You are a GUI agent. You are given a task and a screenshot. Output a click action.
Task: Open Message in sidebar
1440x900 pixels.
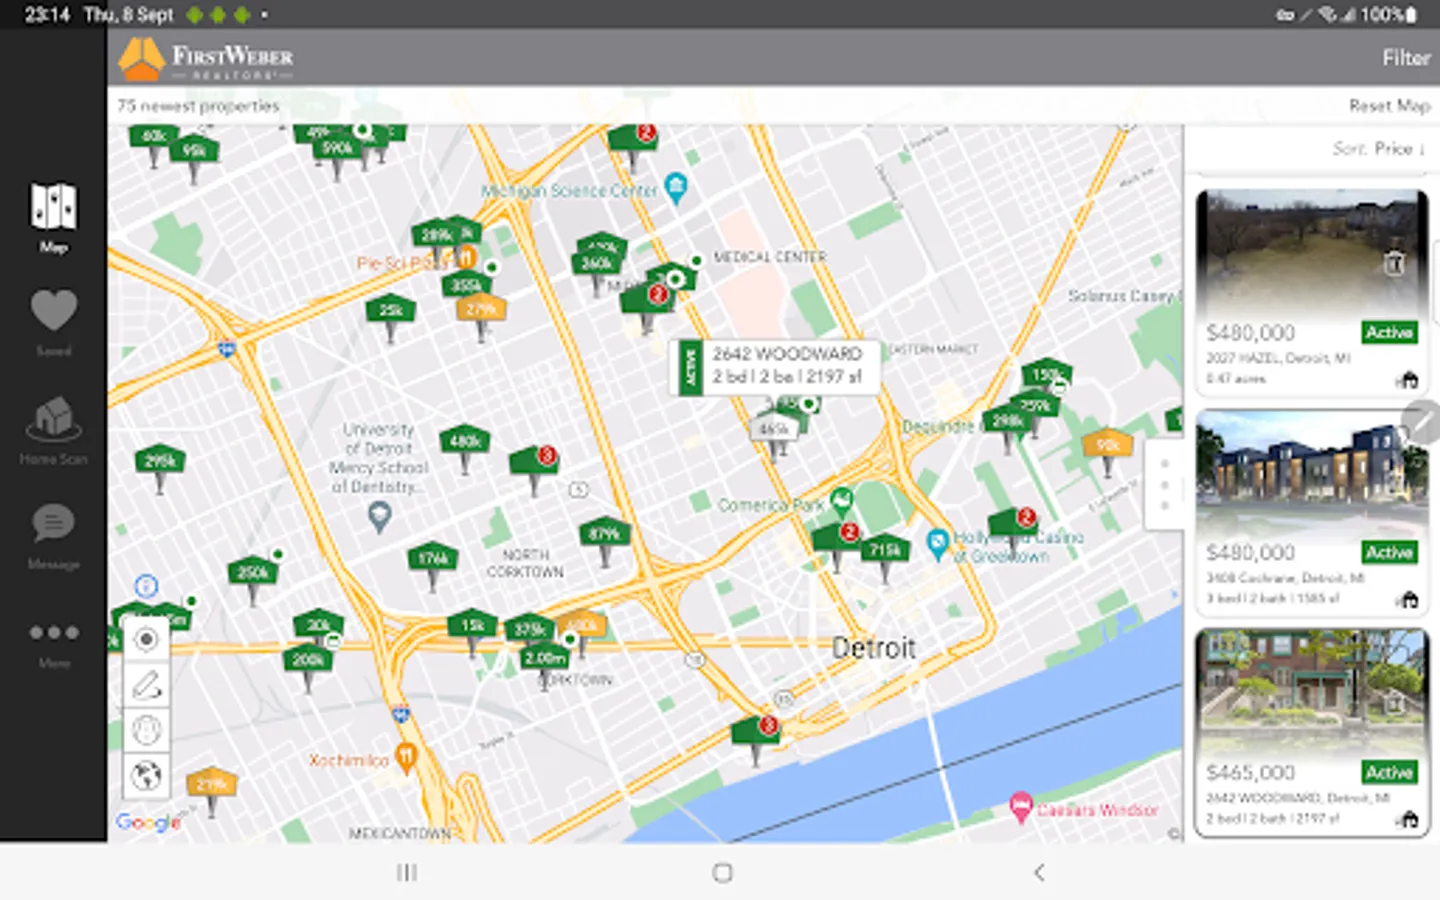[x=54, y=535]
